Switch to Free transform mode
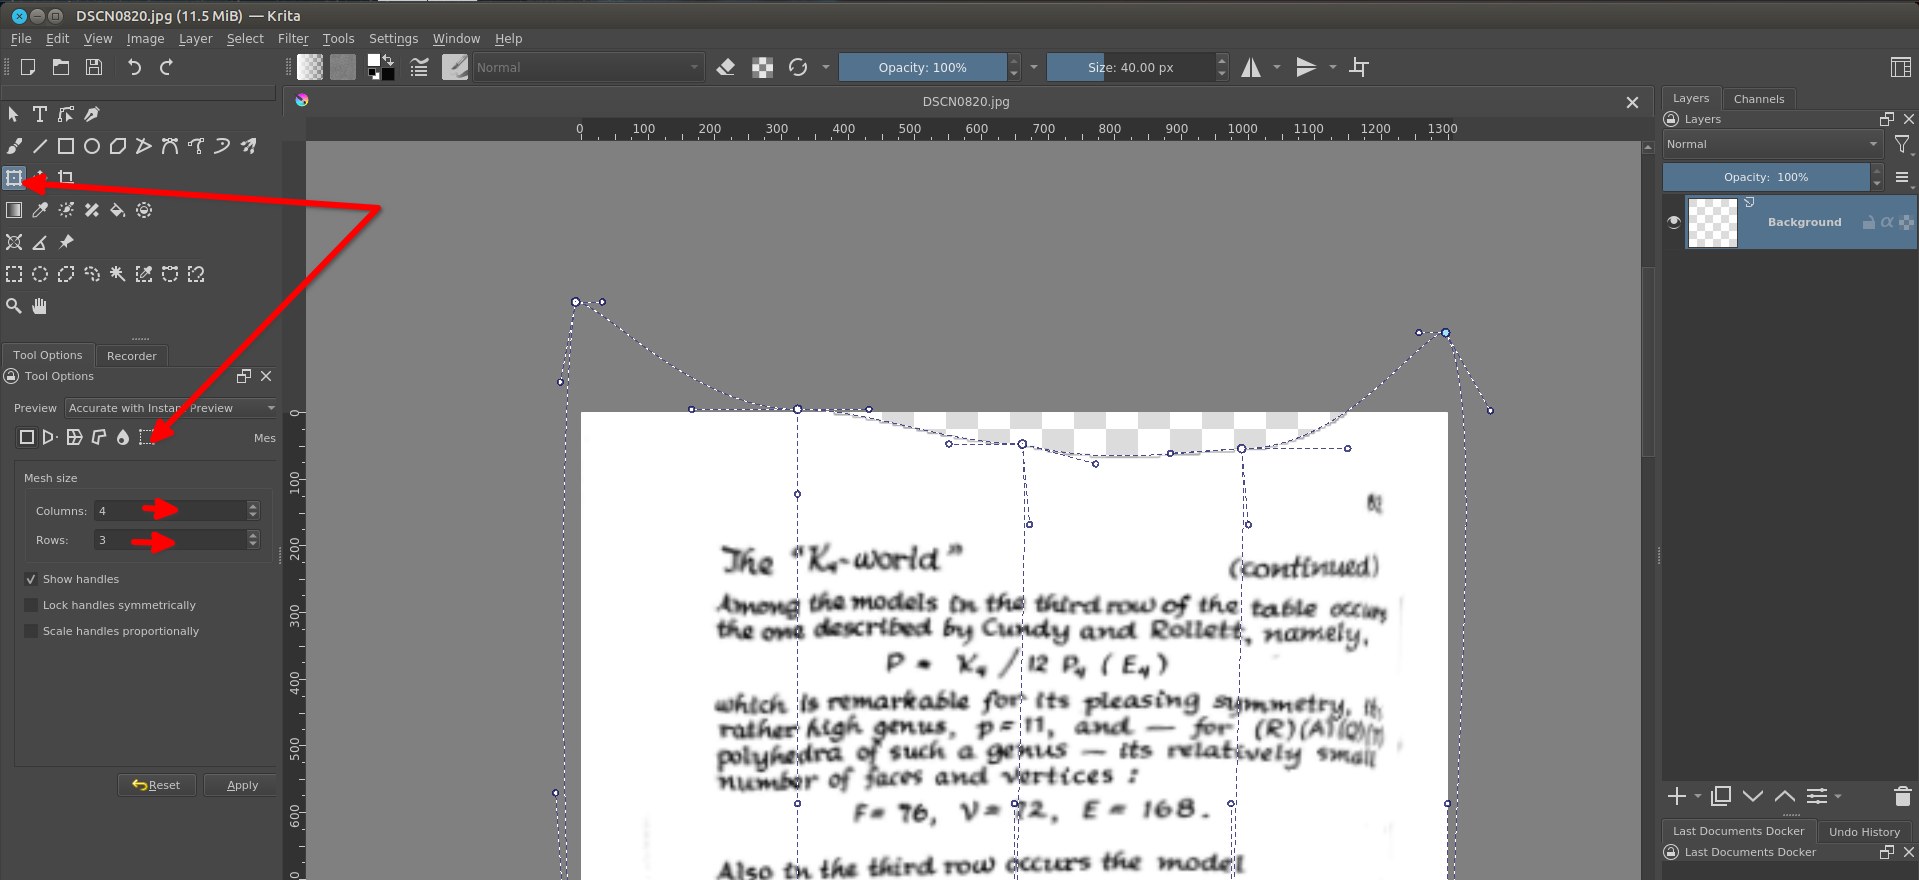This screenshot has width=1919, height=880. (x=27, y=437)
